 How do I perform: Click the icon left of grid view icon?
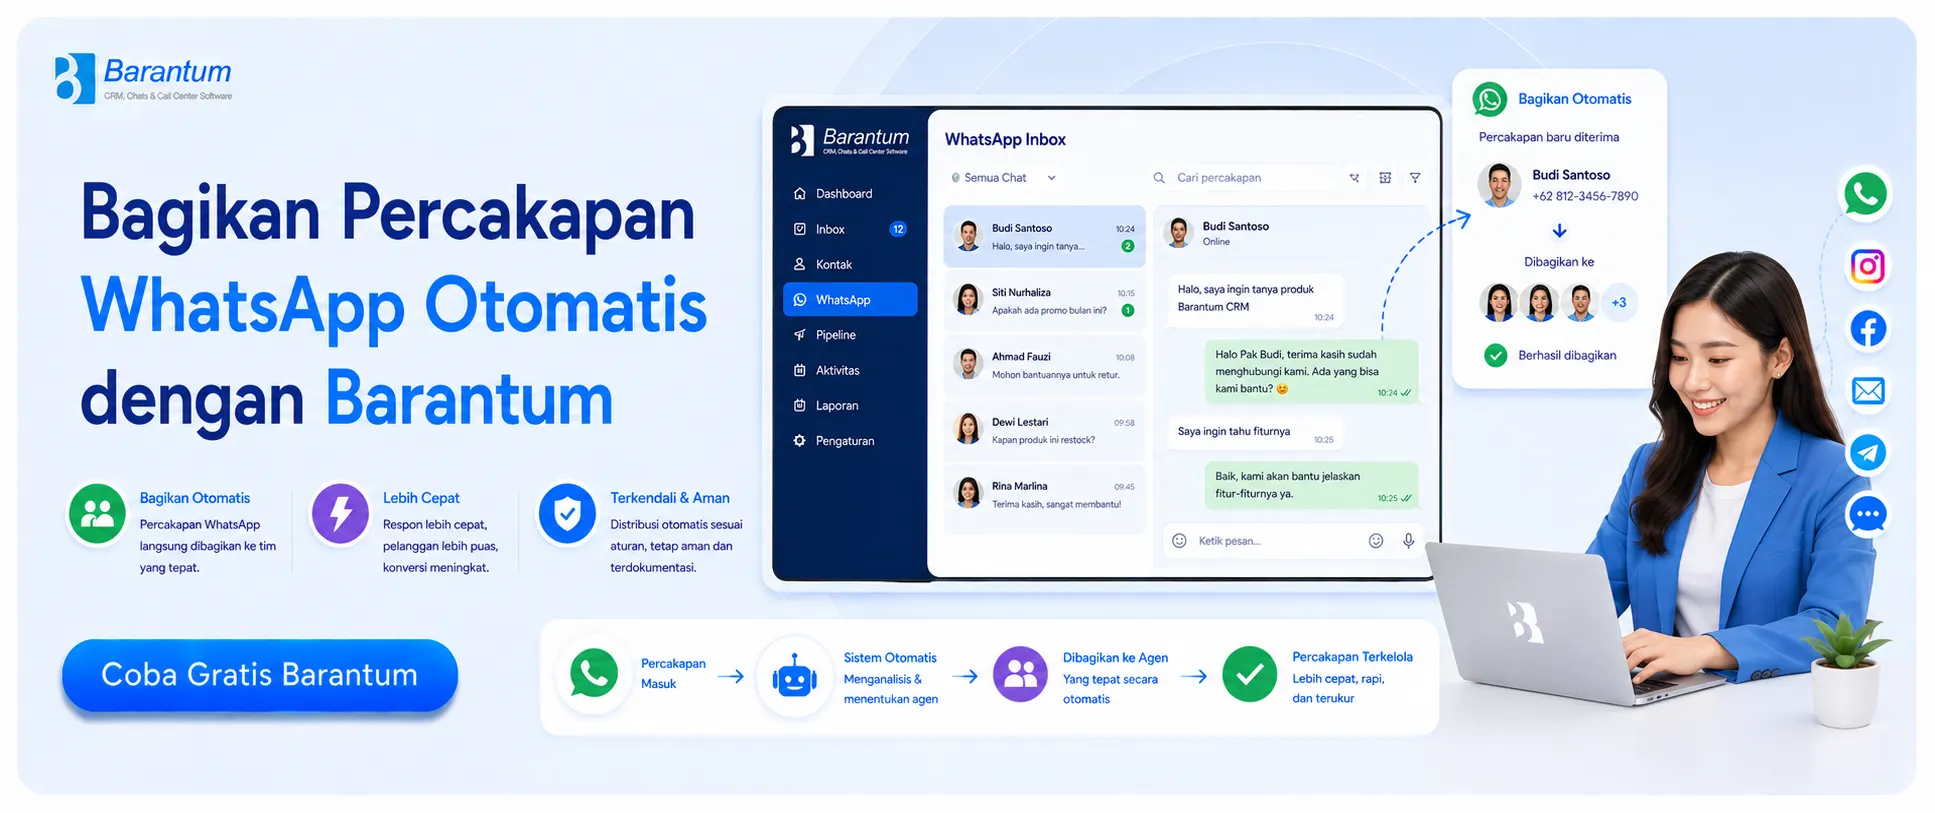1354,178
